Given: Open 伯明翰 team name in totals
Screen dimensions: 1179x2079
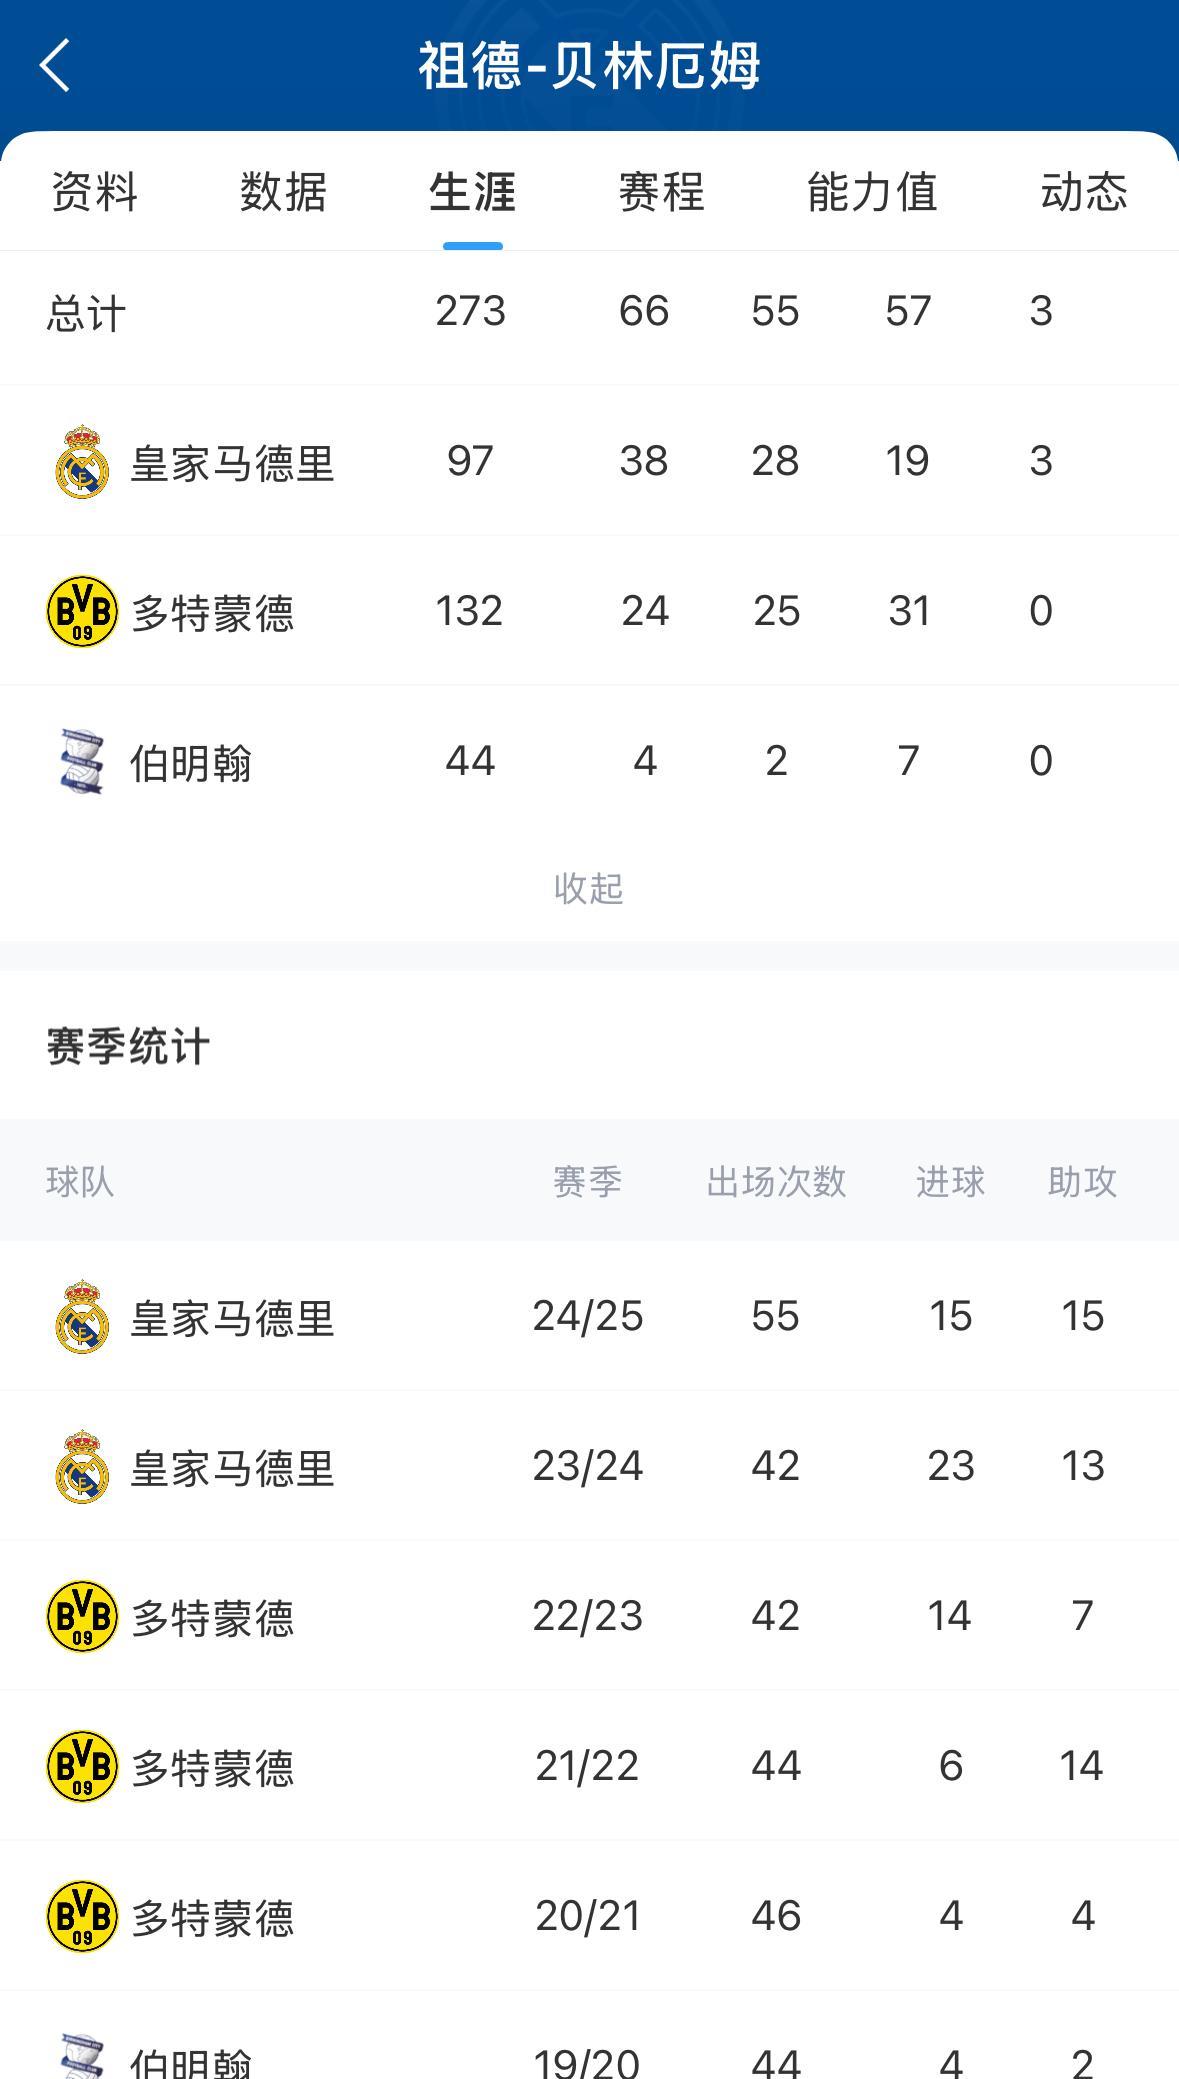Looking at the screenshot, I should pos(191,764).
